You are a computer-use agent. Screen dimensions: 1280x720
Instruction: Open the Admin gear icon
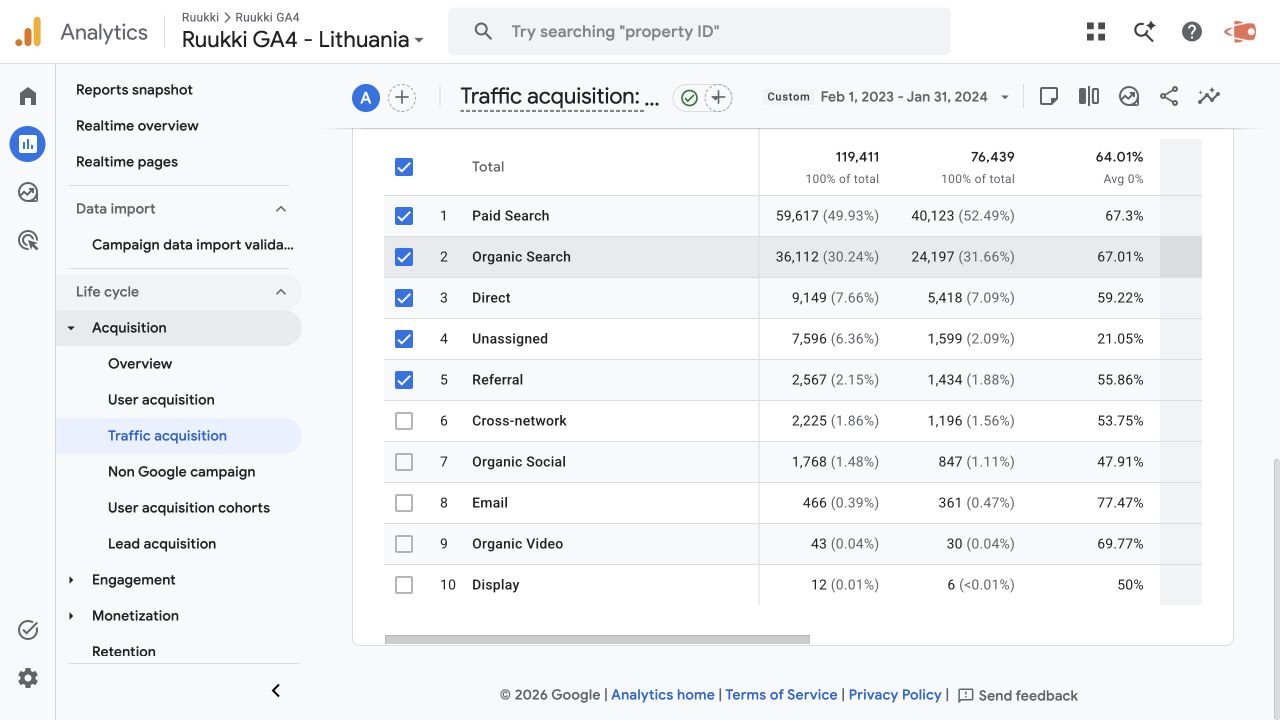28,678
